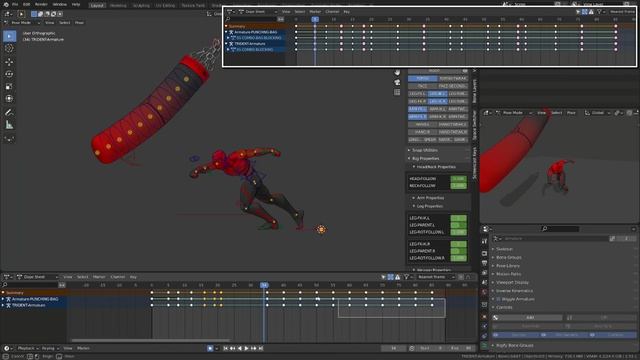
Task: Open the Tool properties tab icon
Action: 484,242
